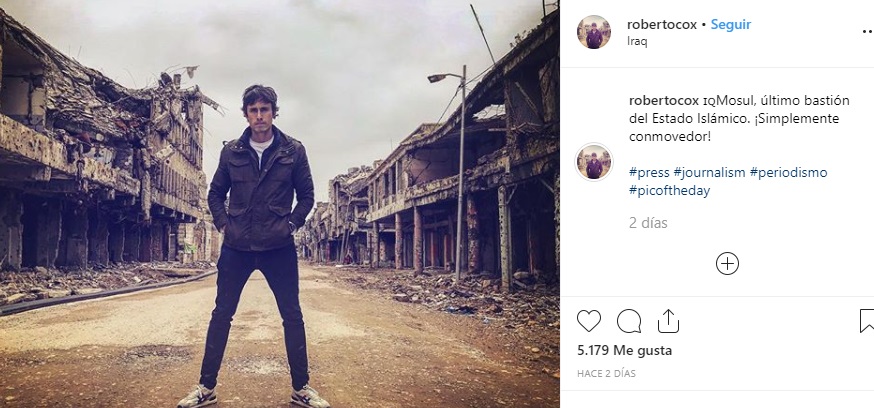Open the robertocox username in the header
The width and height of the screenshot is (874, 408).
661,24
